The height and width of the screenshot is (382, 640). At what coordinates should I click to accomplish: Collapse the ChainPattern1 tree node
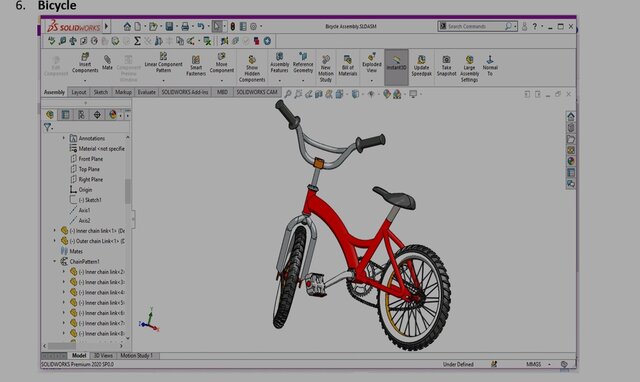[55, 261]
